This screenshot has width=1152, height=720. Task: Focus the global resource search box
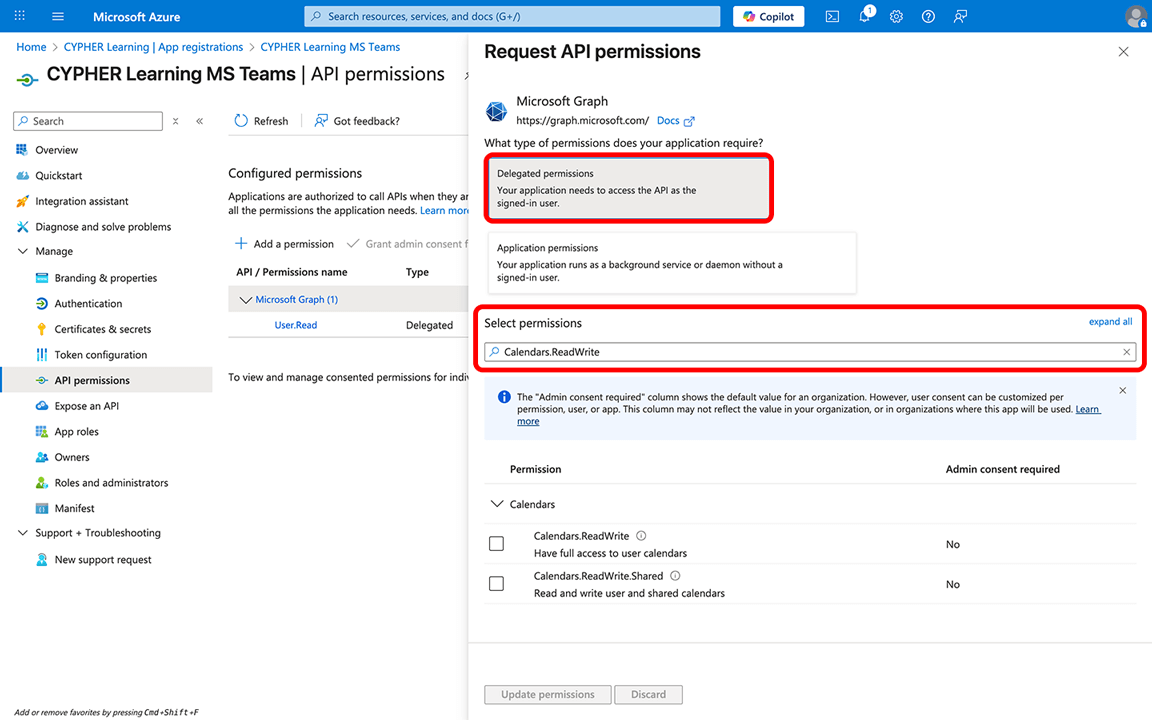512,16
